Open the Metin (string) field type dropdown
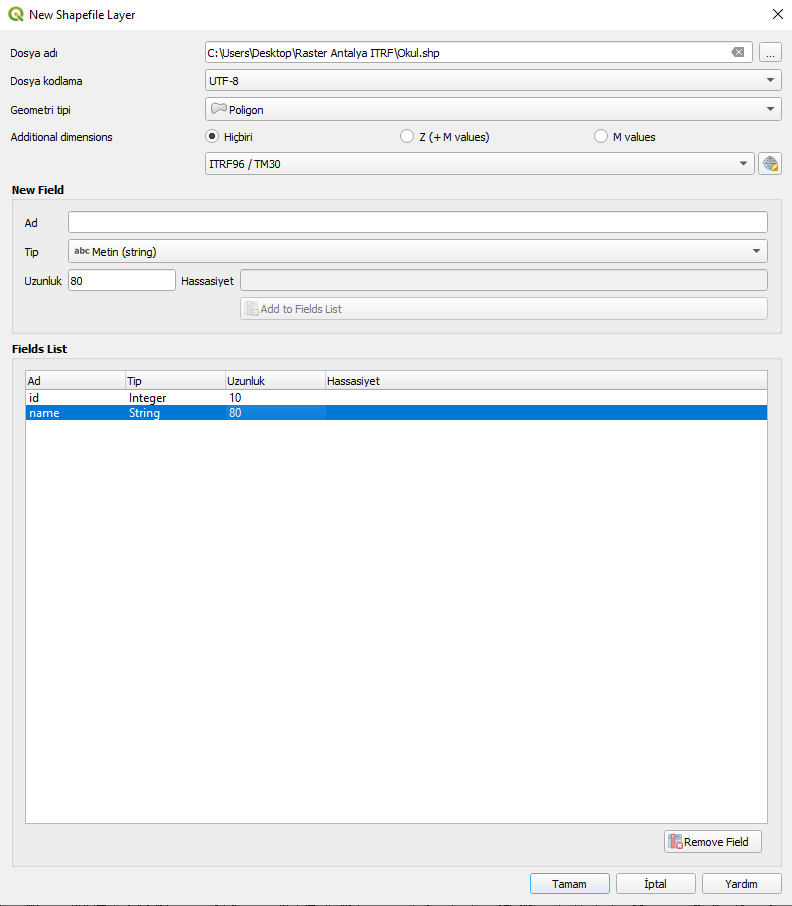 tap(418, 251)
